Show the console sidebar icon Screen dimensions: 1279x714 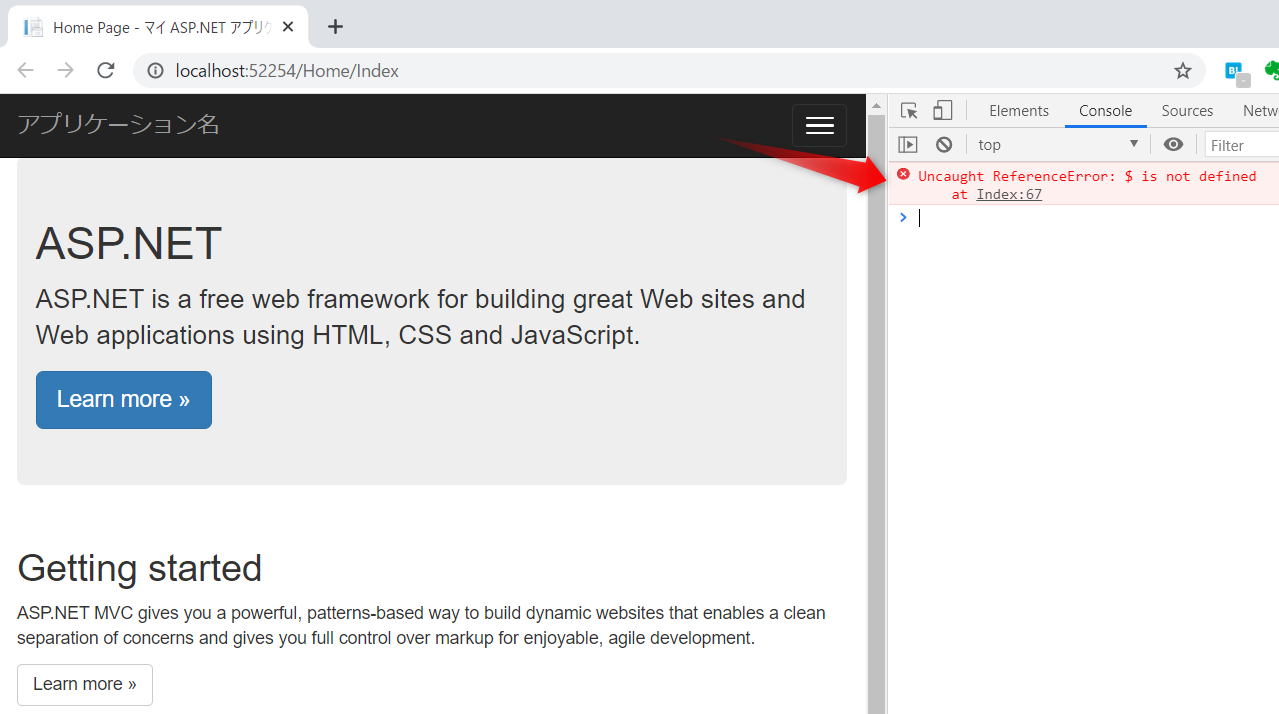[x=908, y=145]
